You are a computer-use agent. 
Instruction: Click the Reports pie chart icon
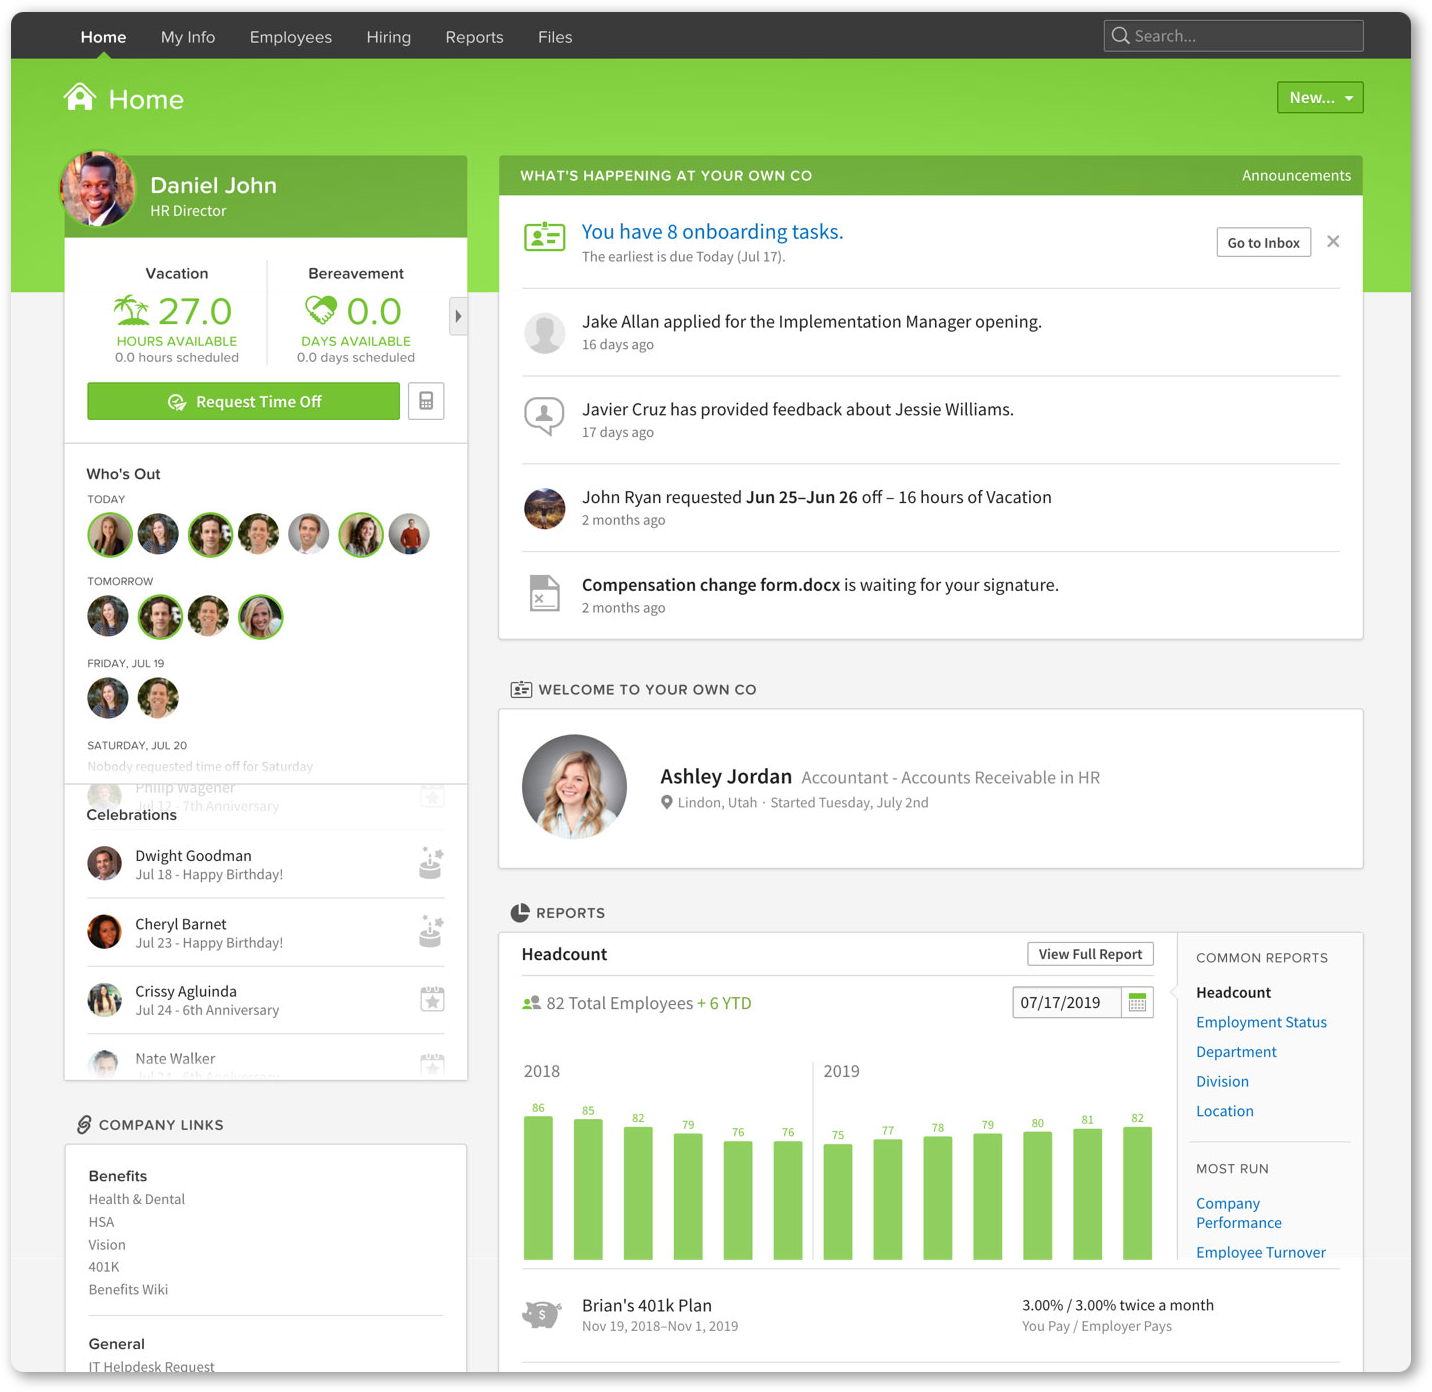[x=520, y=912]
